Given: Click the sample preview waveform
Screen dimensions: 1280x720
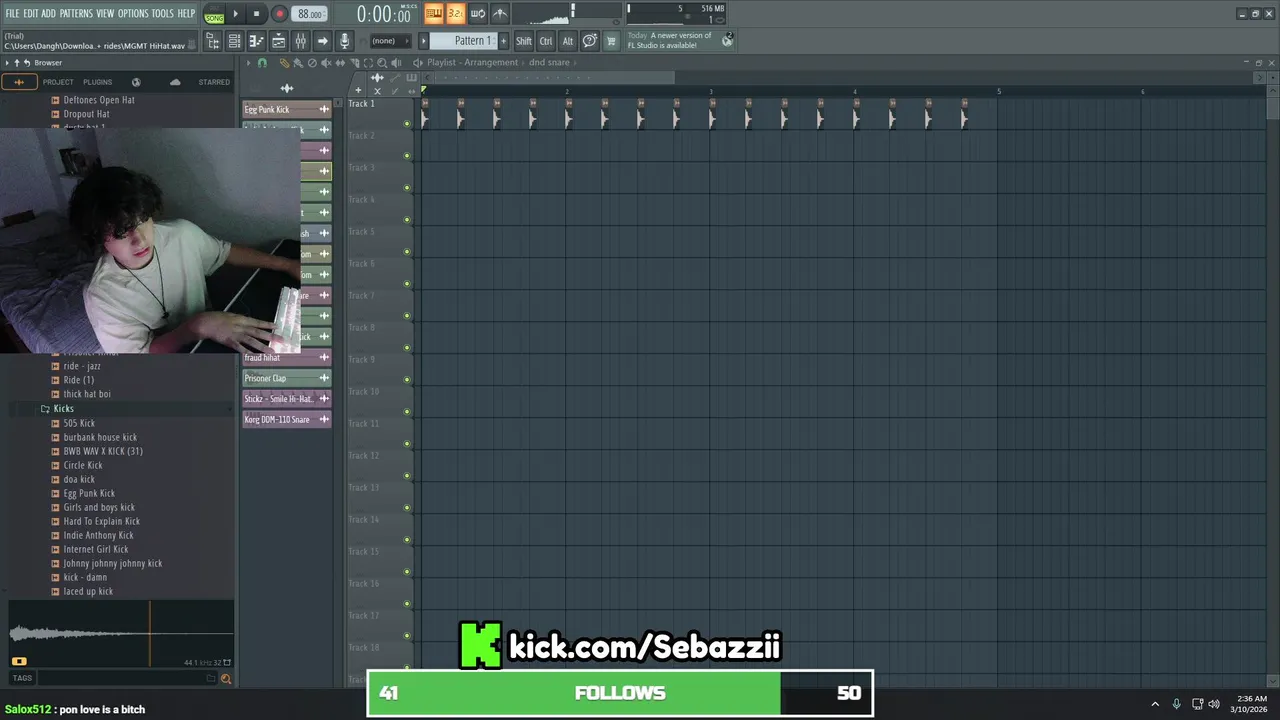Looking at the screenshot, I should (120, 632).
